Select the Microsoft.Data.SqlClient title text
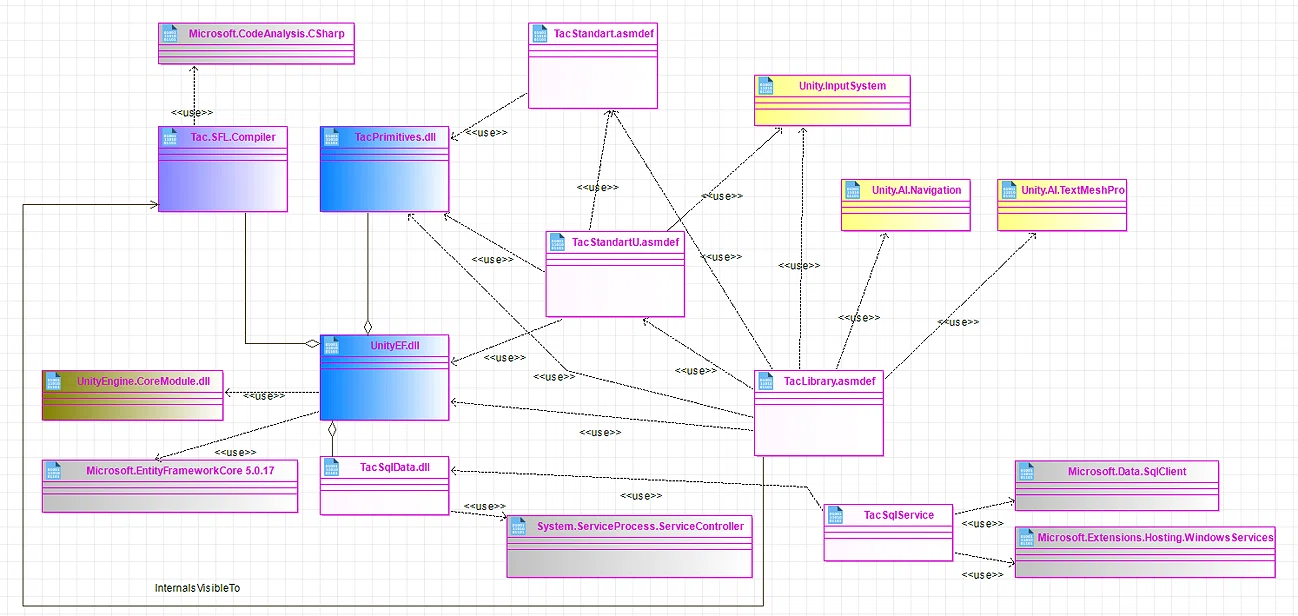This screenshot has width=1298, height=616. click(1127, 471)
